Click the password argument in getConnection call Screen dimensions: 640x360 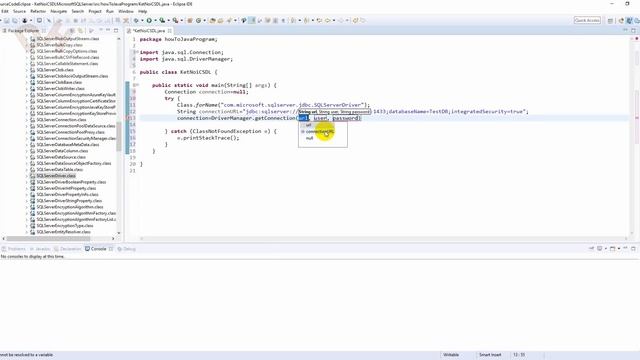pos(346,118)
